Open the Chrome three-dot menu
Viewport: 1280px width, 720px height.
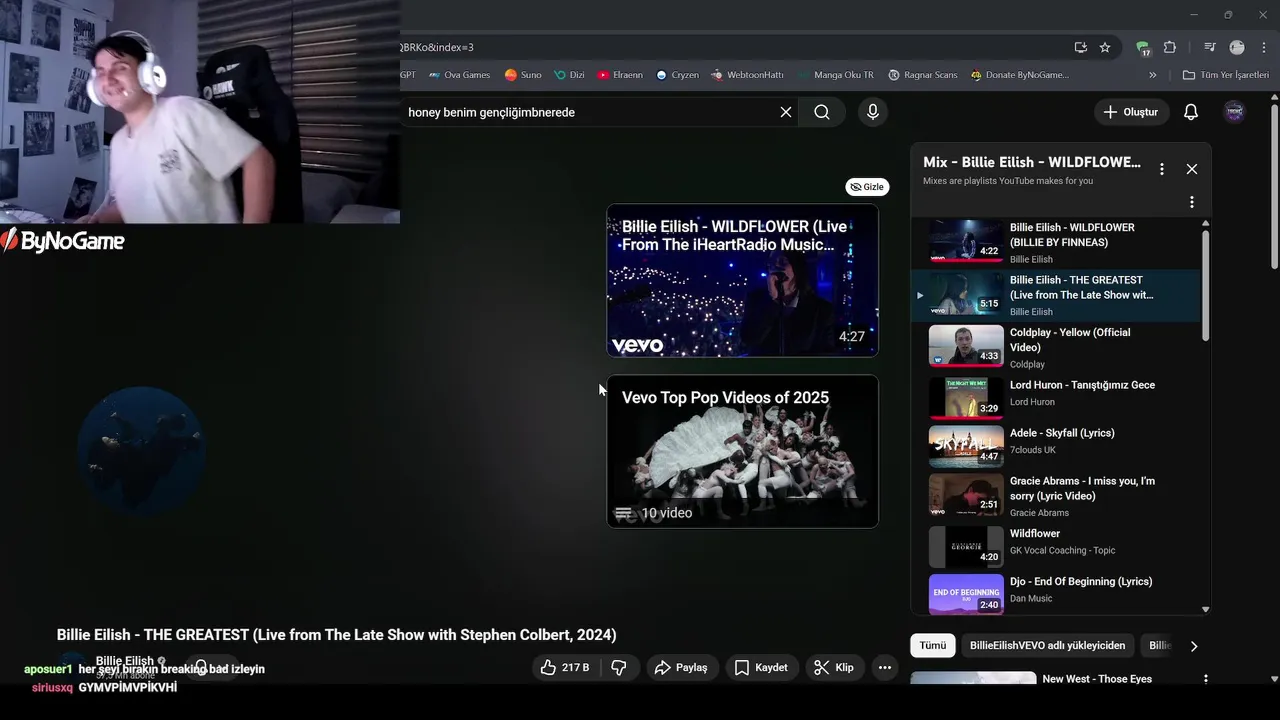1264,47
